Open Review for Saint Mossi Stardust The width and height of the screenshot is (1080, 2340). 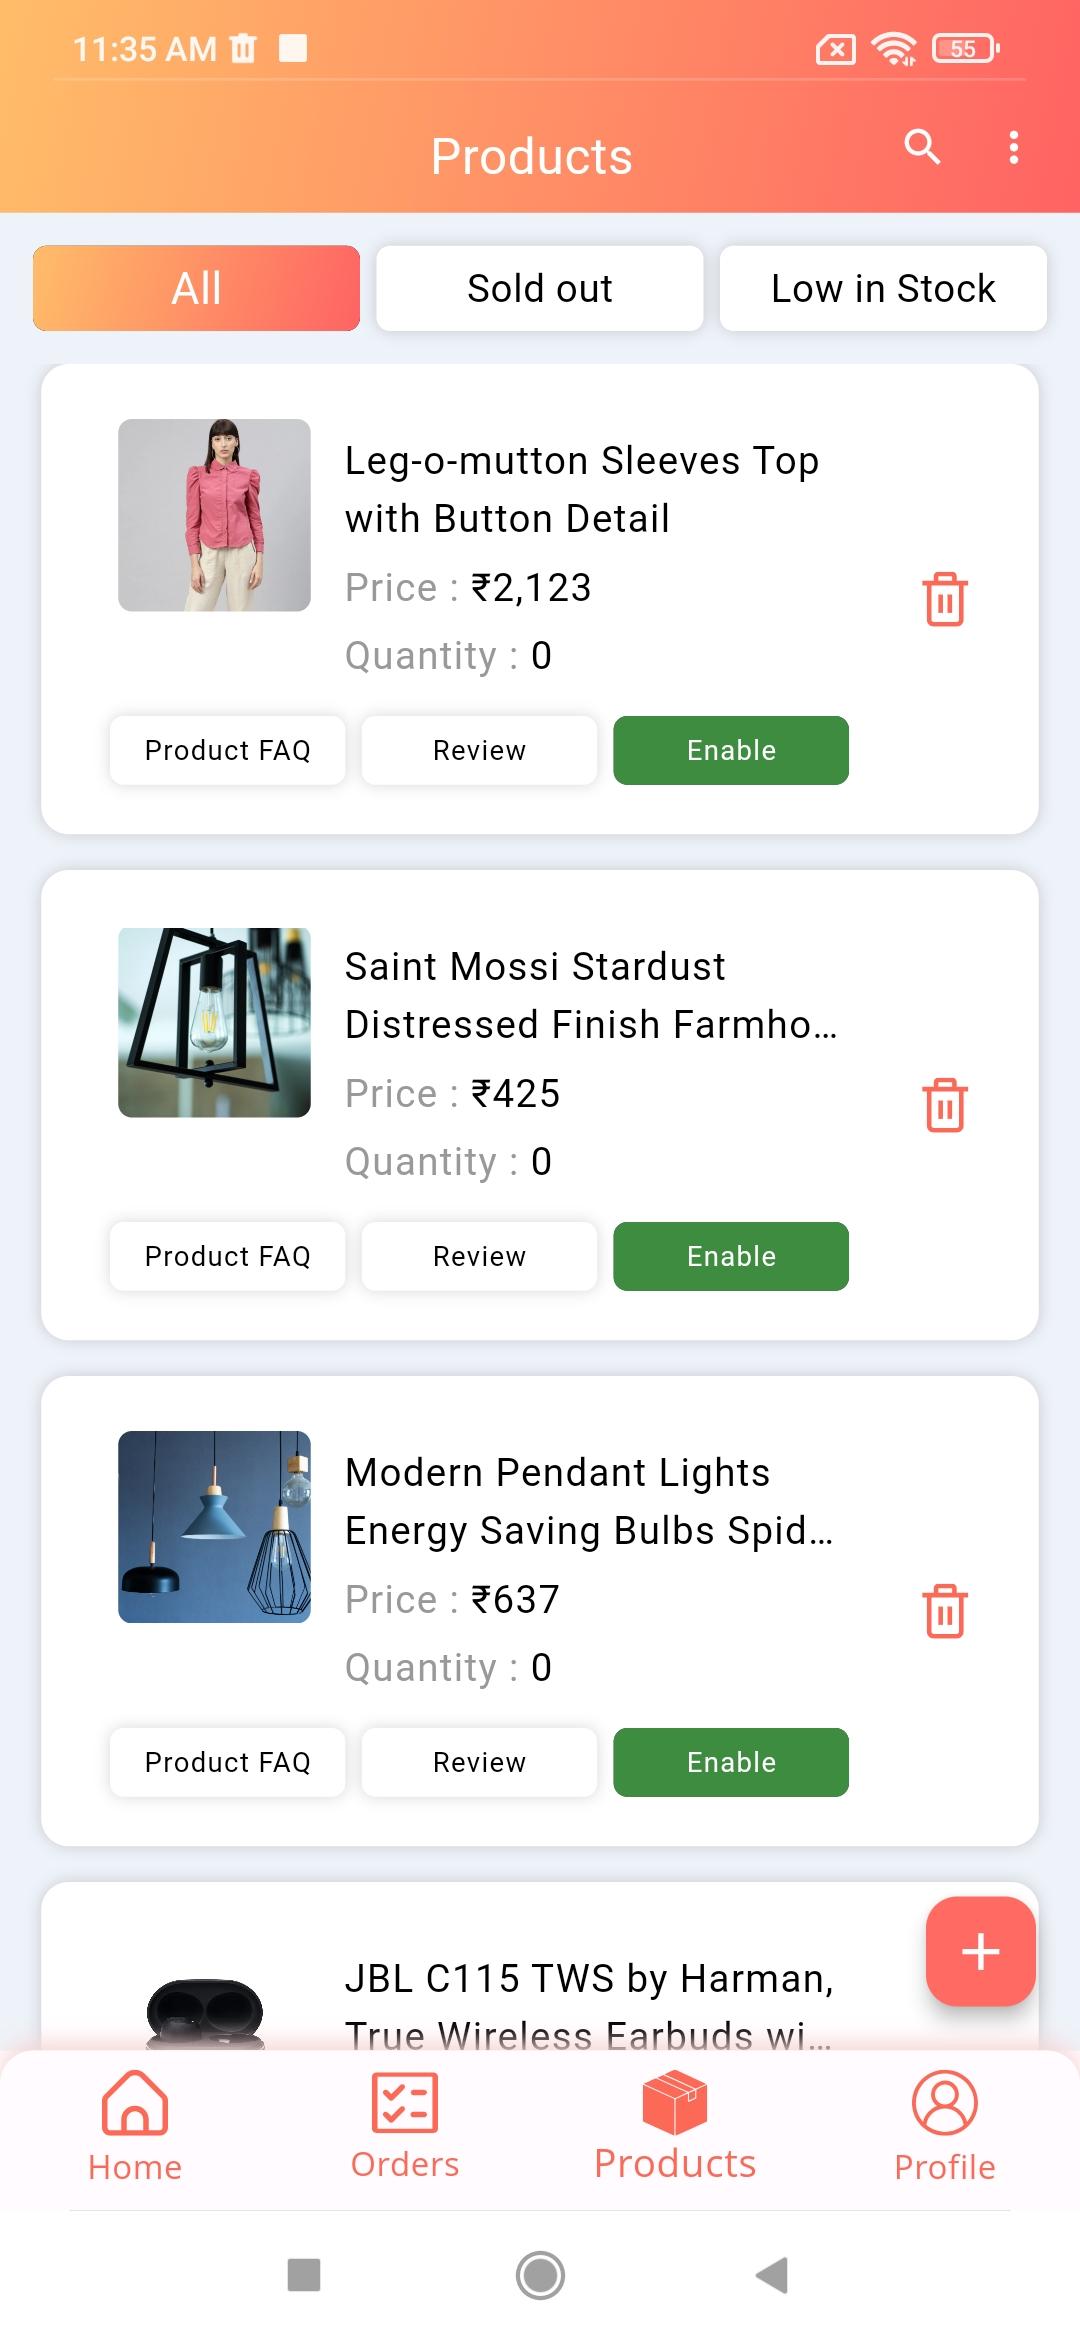[479, 1256]
